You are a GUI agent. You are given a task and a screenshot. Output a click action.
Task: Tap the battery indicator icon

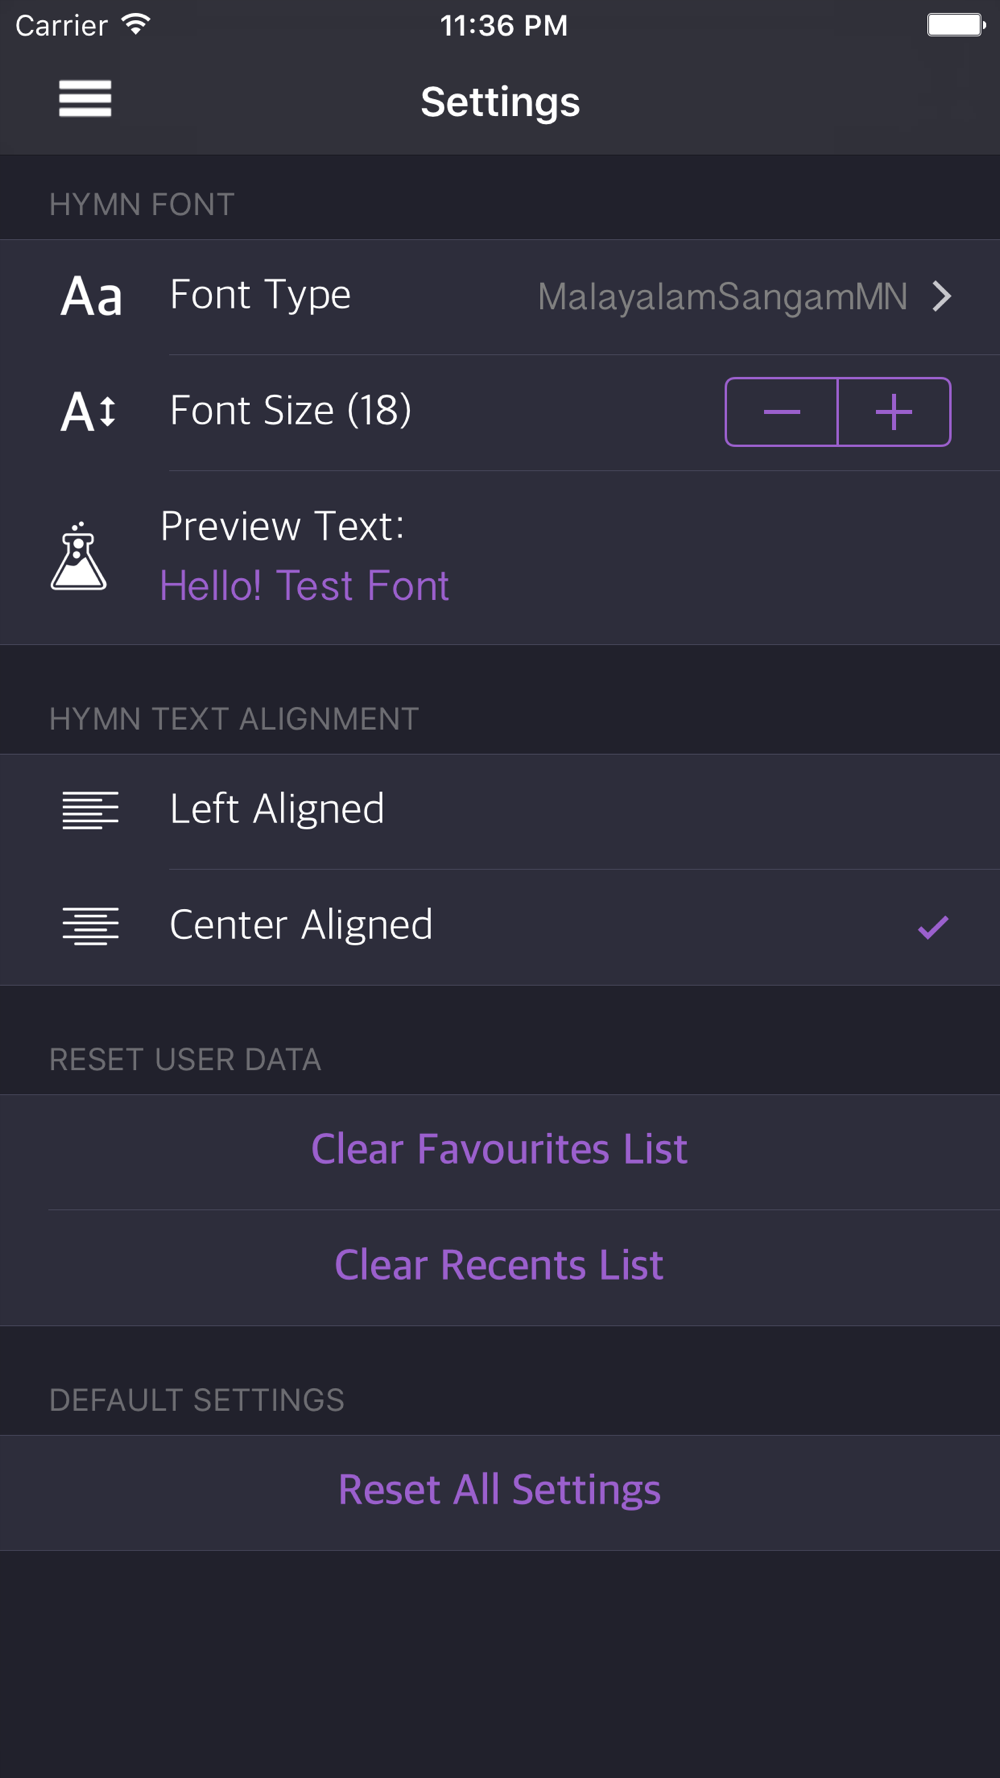point(955,25)
